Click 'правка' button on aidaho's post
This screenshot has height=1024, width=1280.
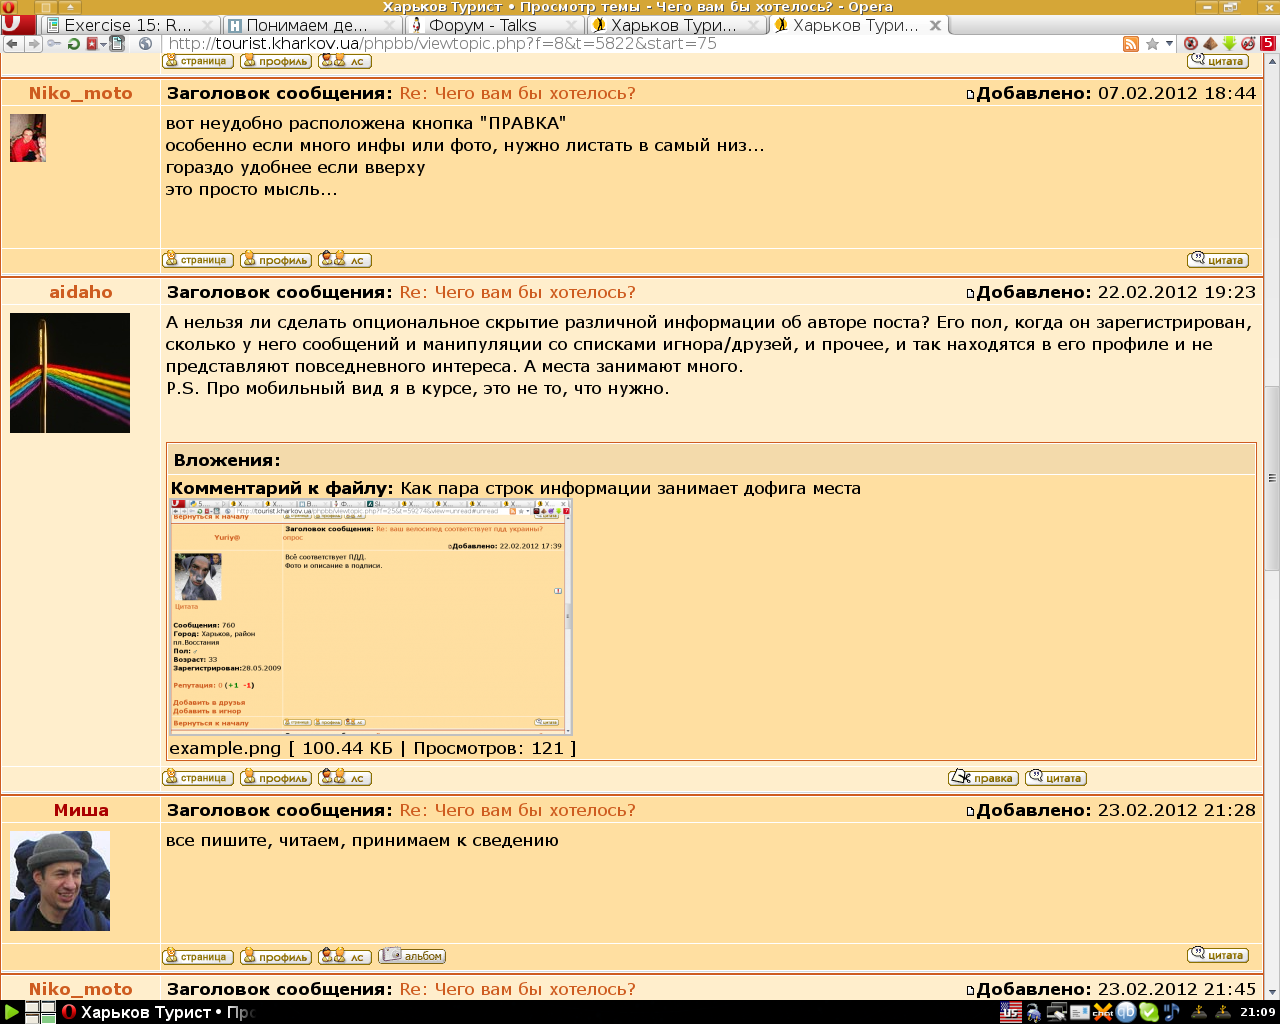click(983, 778)
